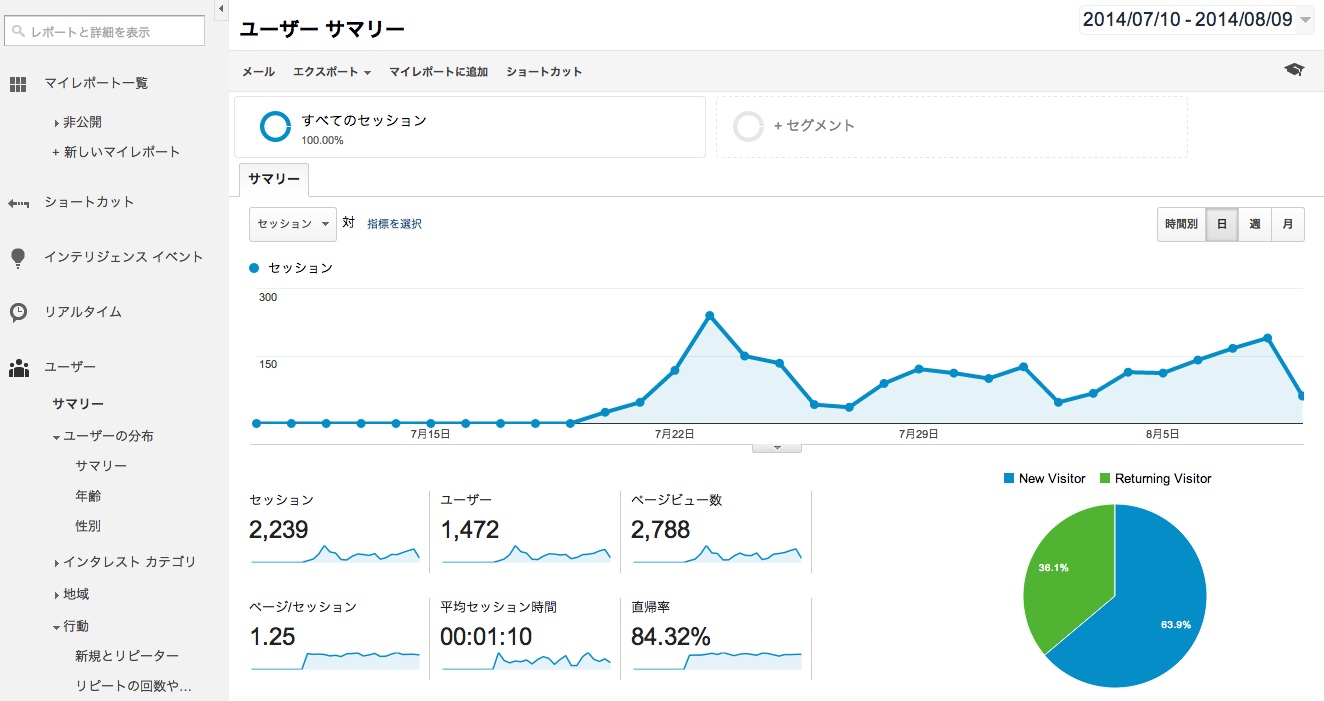
Task: Open the セッション metric dropdown
Action: [292, 224]
